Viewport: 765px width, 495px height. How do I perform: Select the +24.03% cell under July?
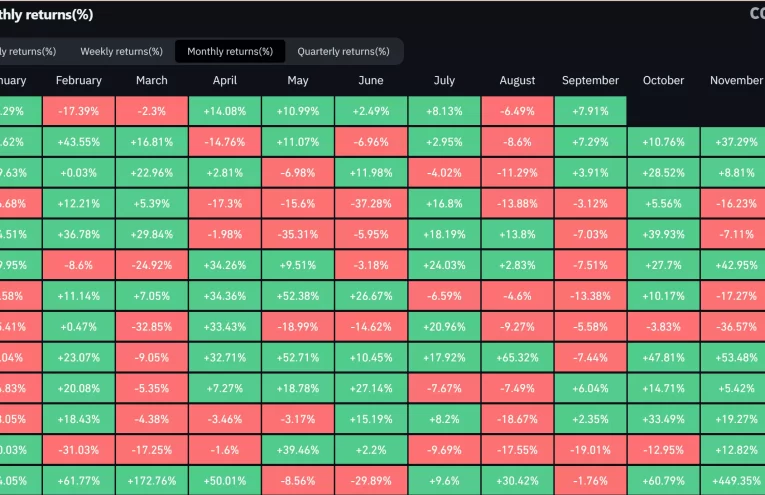tap(444, 265)
